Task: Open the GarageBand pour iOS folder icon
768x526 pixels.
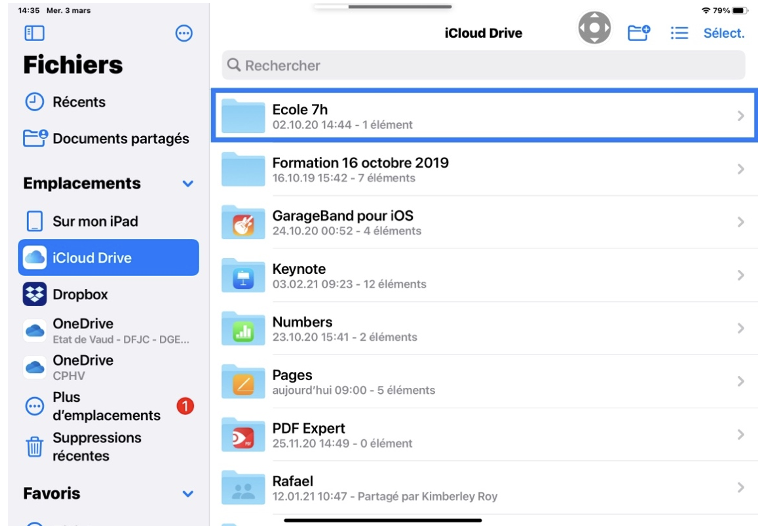Action: [243, 222]
